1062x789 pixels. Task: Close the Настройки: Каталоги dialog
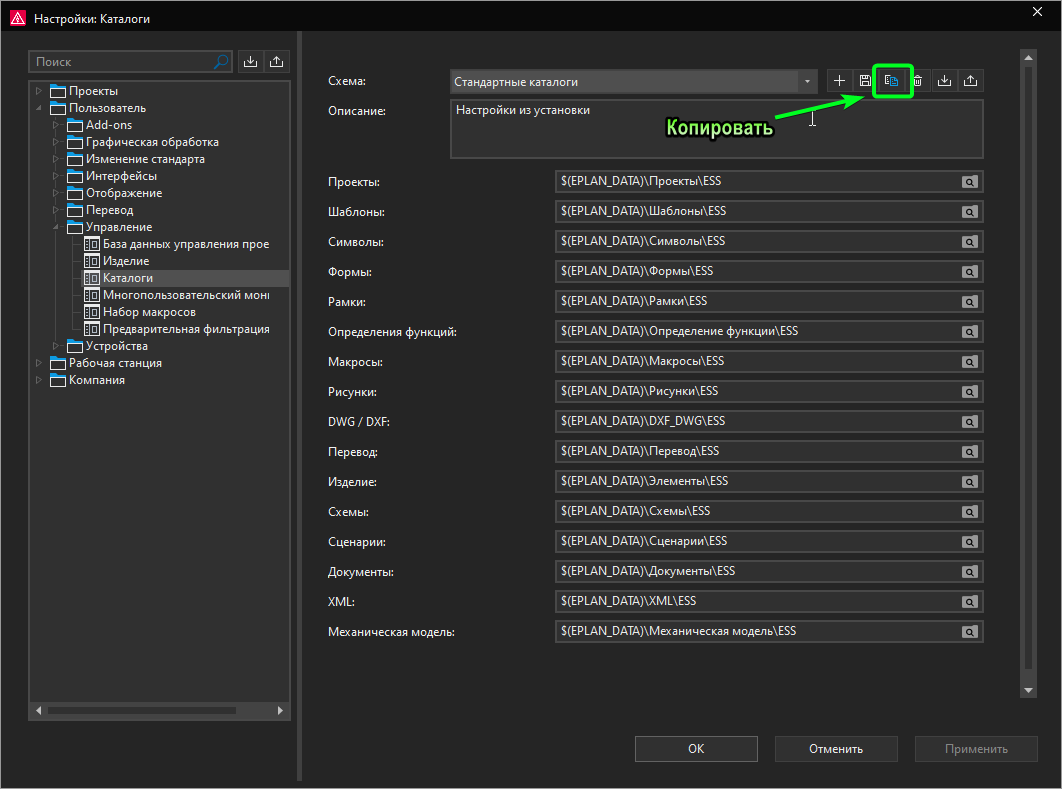(1037, 12)
